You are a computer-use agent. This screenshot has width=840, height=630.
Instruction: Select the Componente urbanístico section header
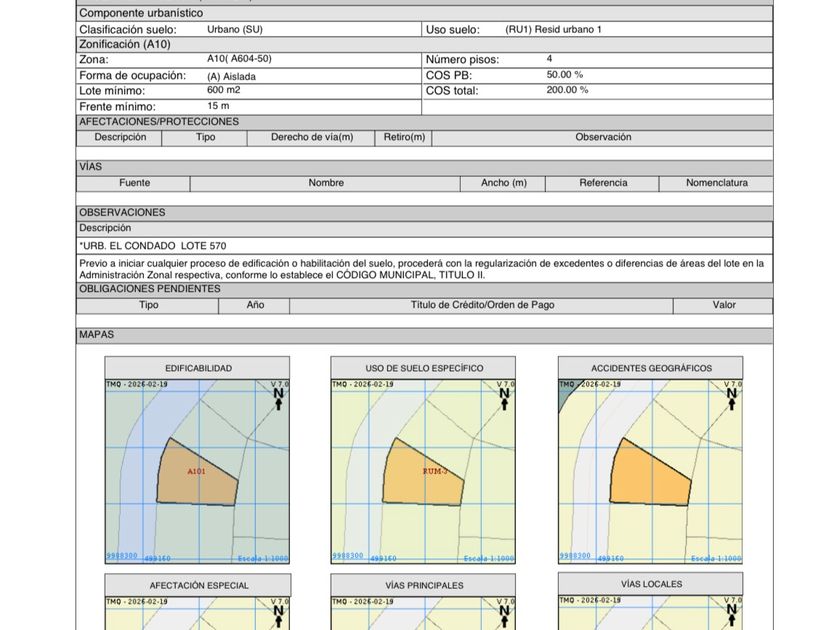click(424, 13)
